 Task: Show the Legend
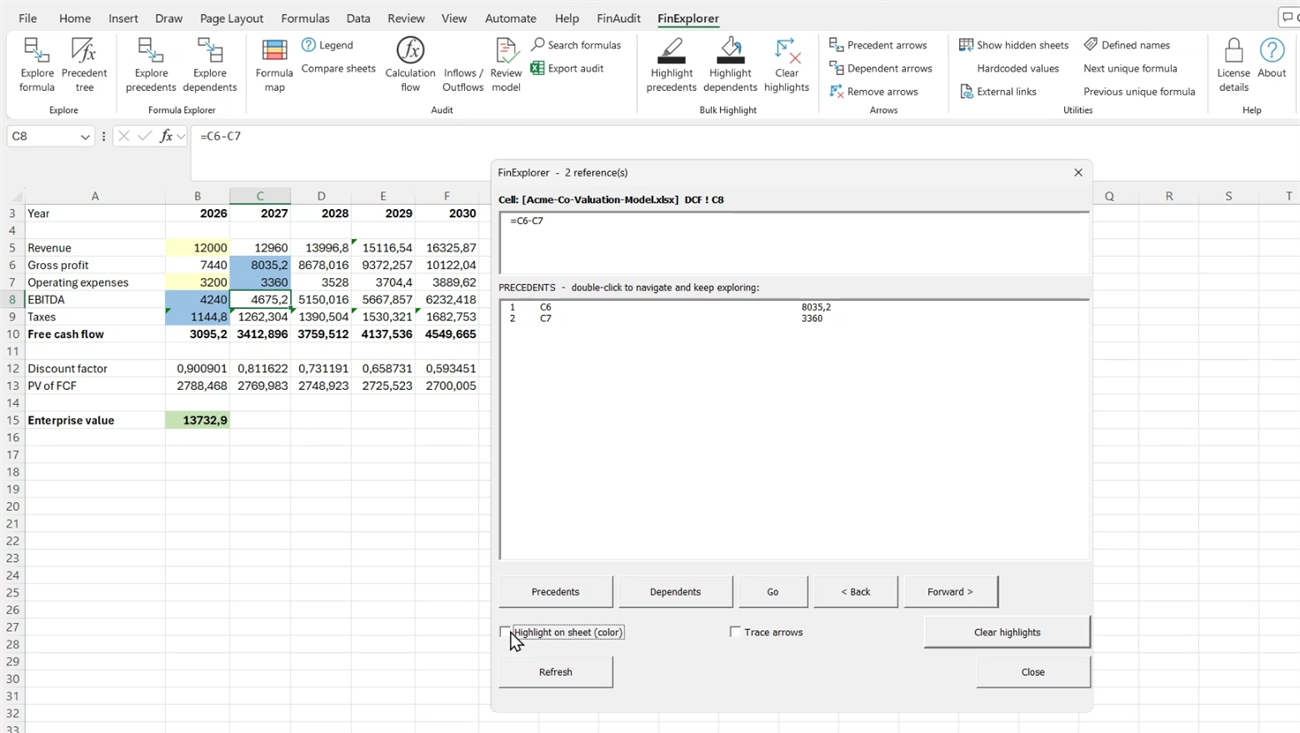point(327,45)
